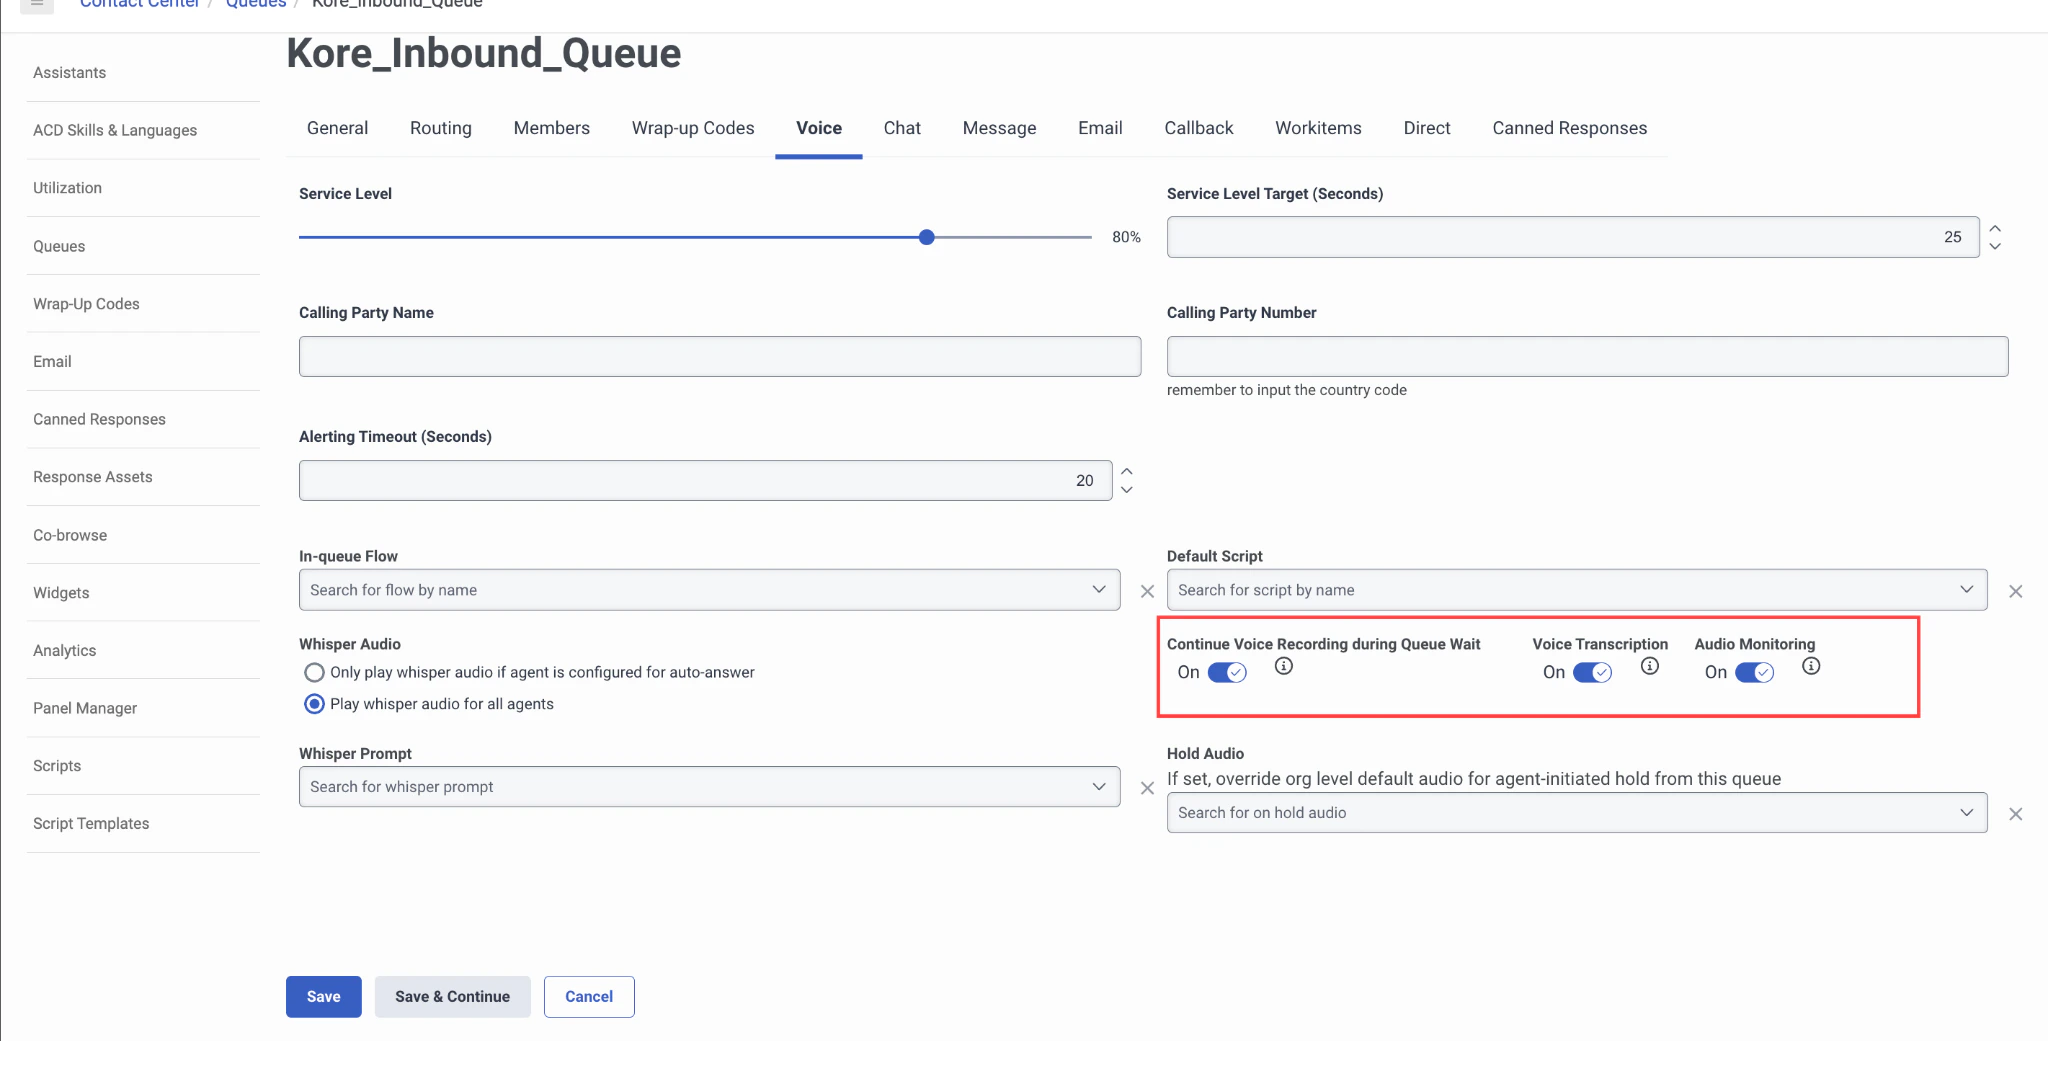This screenshot has height=1074, width=2048.
Task: Clear the In-queue Flow selection X
Action: tap(1147, 591)
